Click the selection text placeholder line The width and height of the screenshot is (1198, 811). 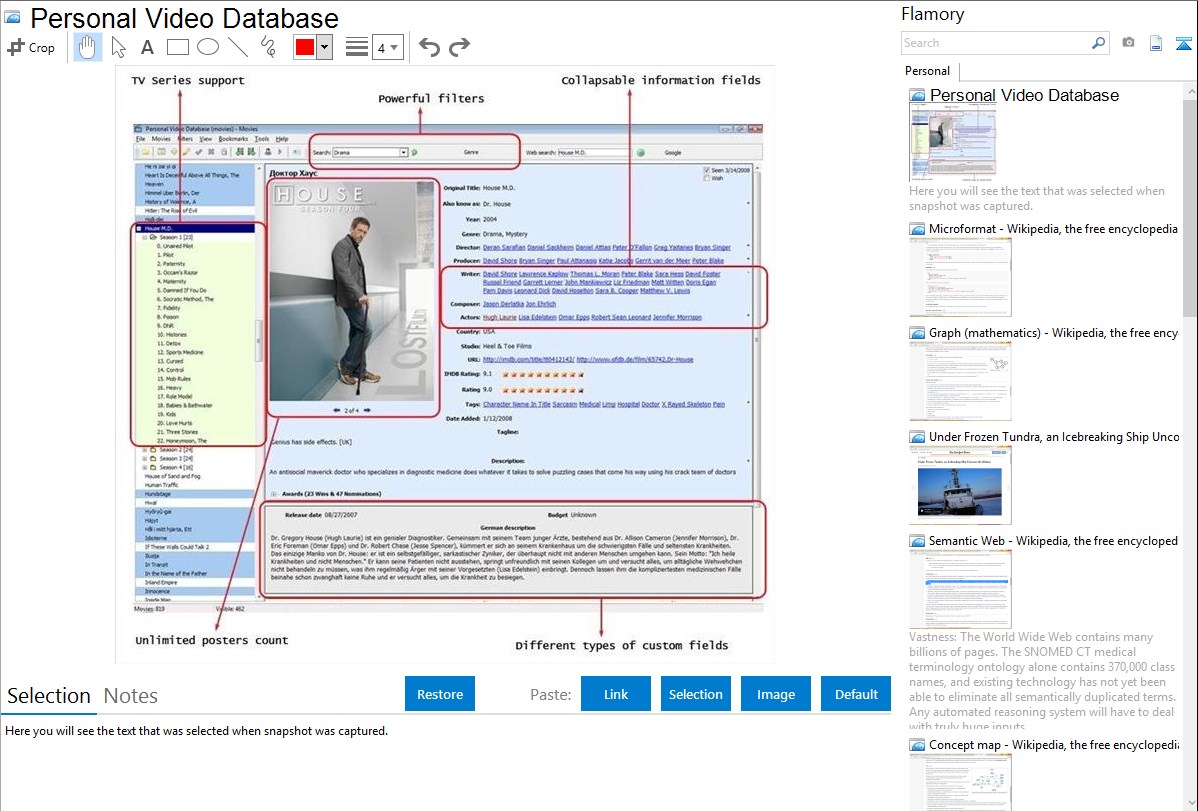[196, 731]
